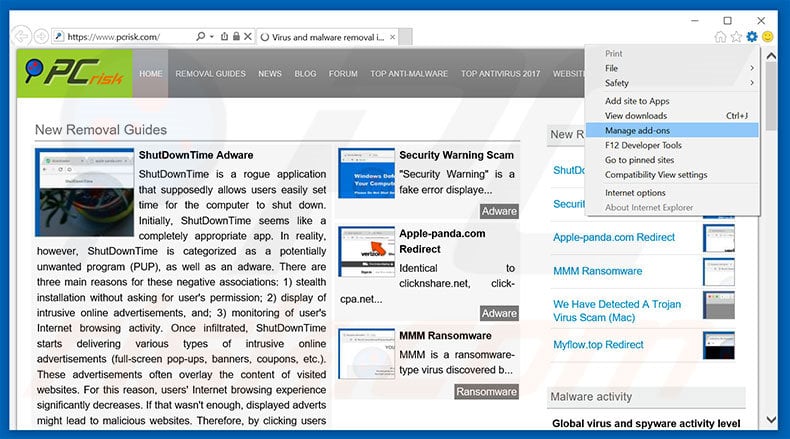790x439 pixels.
Task: Open REMOVAL GUIDES navigation item
Action: point(211,74)
